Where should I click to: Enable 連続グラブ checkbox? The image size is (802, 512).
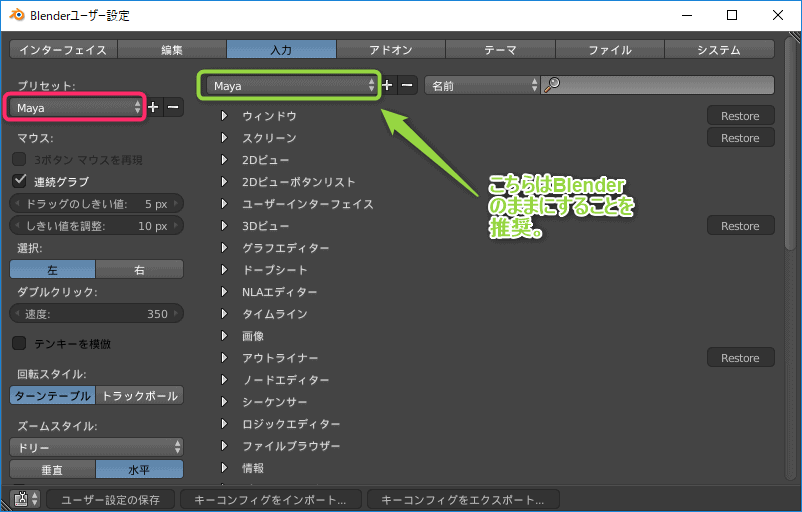[x=19, y=181]
